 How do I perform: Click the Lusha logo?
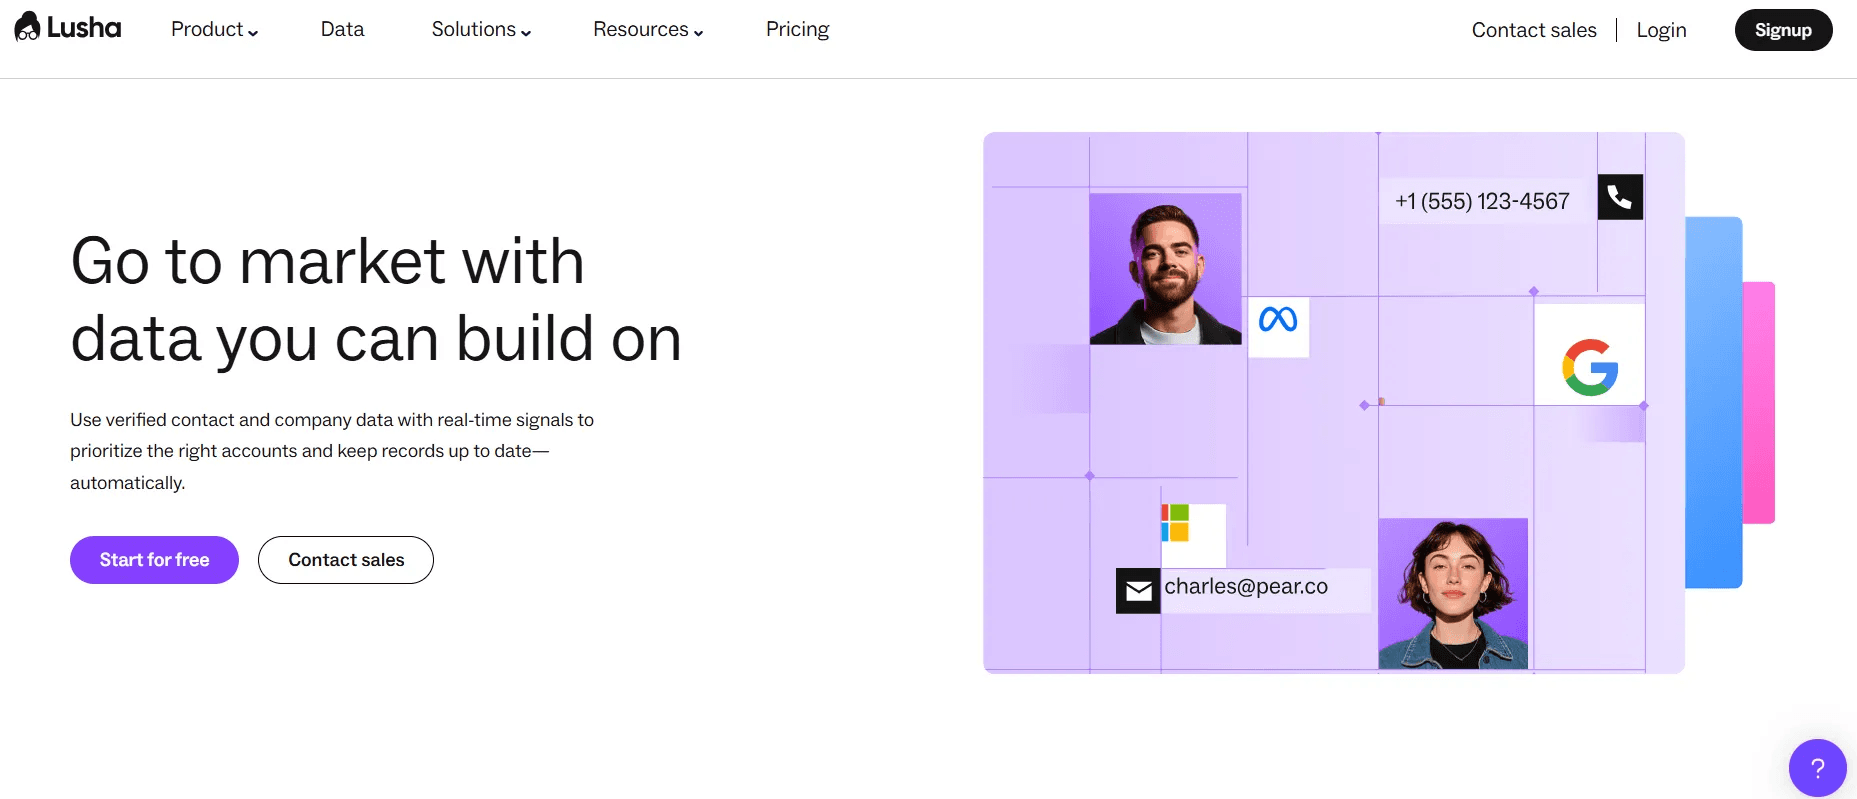coord(68,27)
